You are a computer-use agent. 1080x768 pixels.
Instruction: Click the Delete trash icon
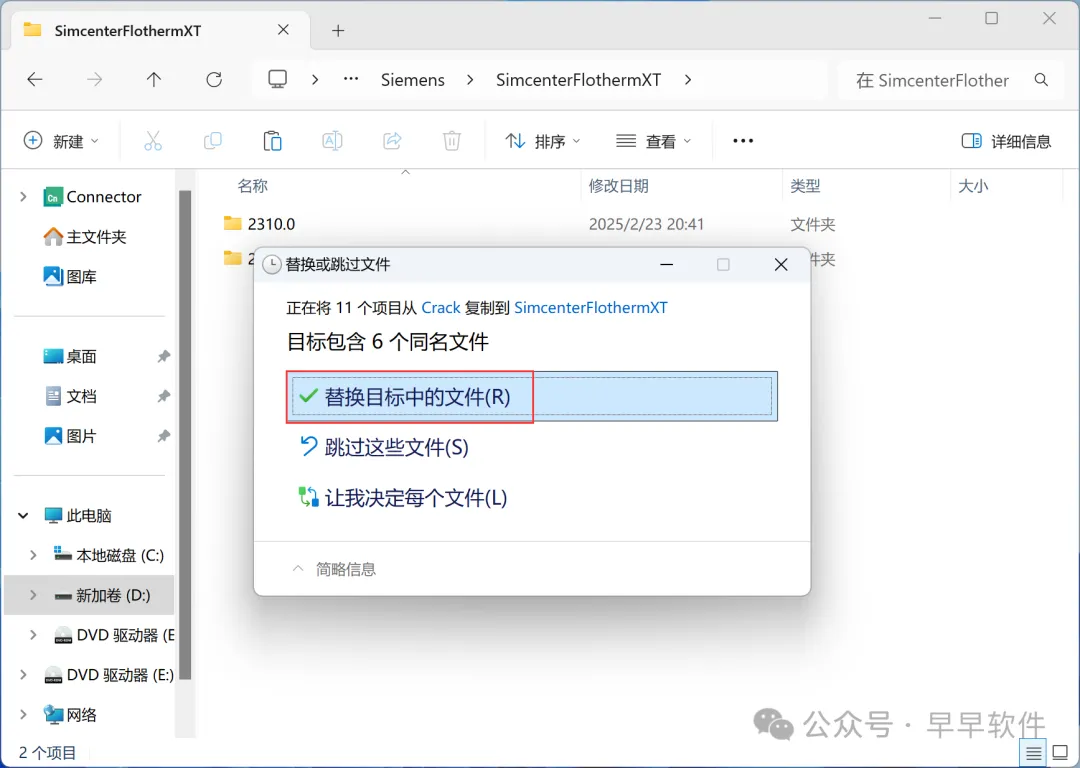(x=452, y=141)
